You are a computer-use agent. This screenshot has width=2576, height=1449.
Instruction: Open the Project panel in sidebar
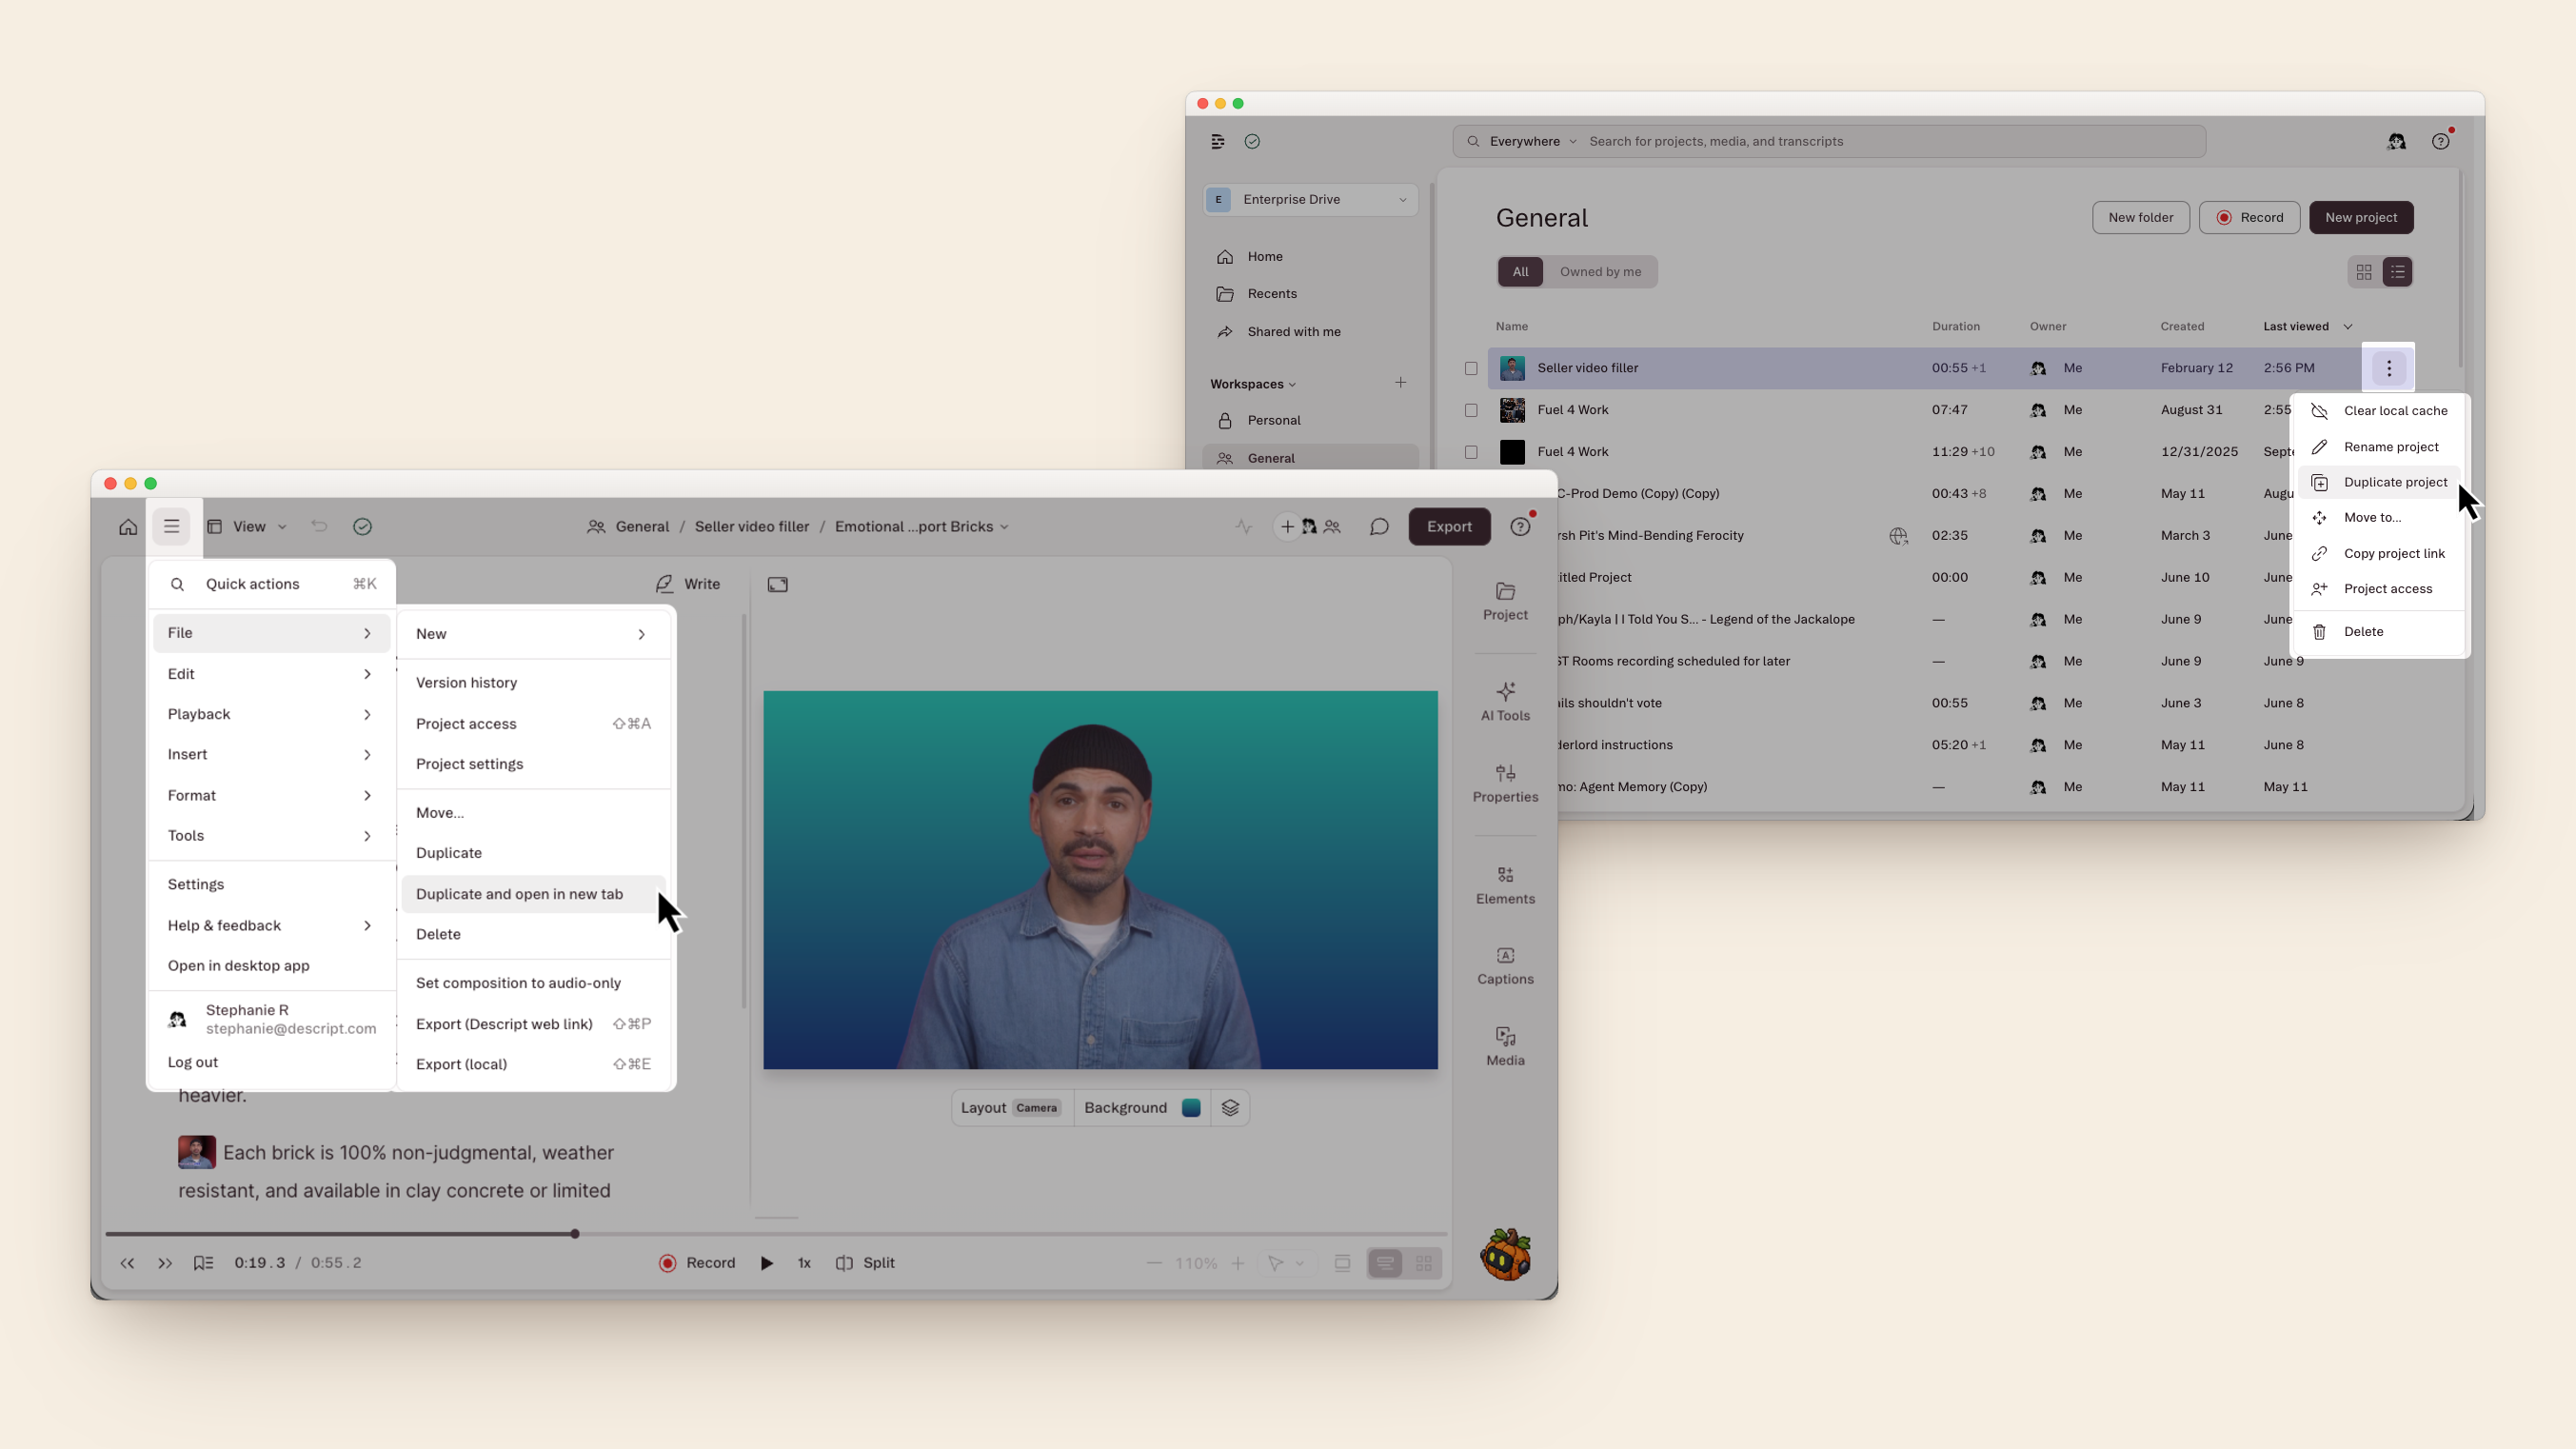[1505, 601]
